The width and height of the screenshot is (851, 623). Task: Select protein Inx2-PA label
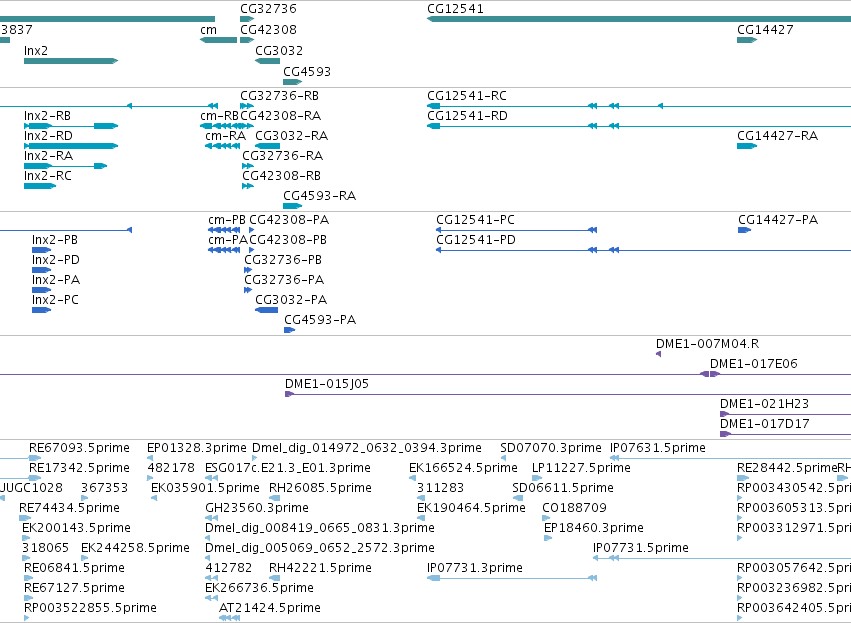tap(56, 281)
